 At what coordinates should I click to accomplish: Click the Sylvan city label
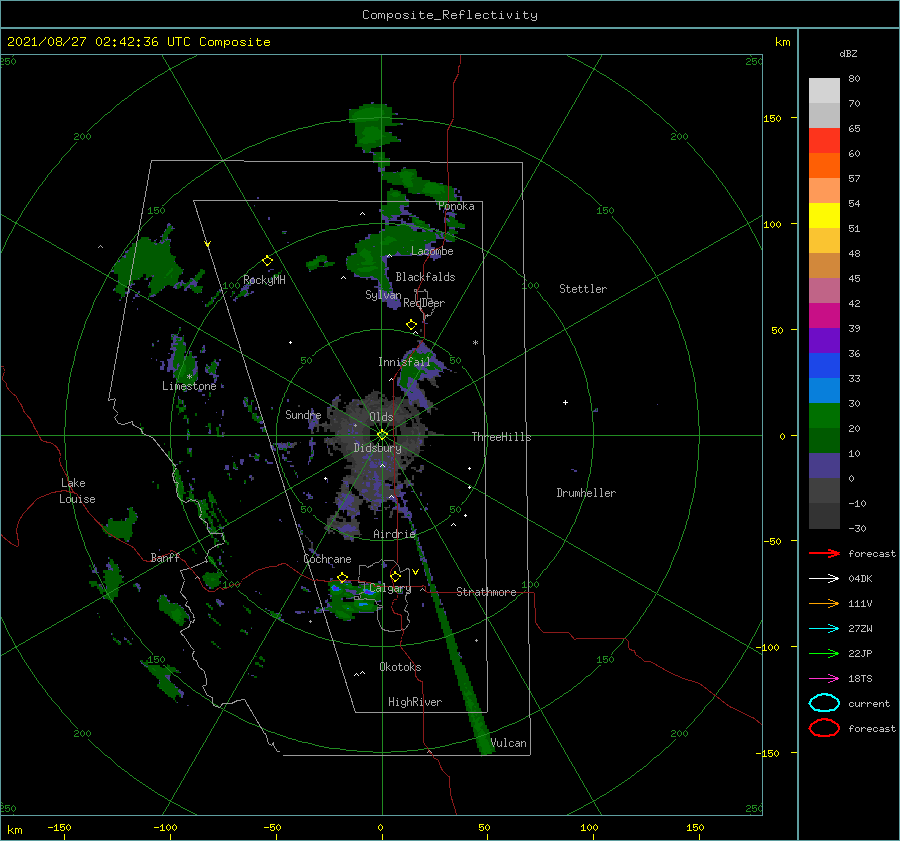[x=383, y=295]
